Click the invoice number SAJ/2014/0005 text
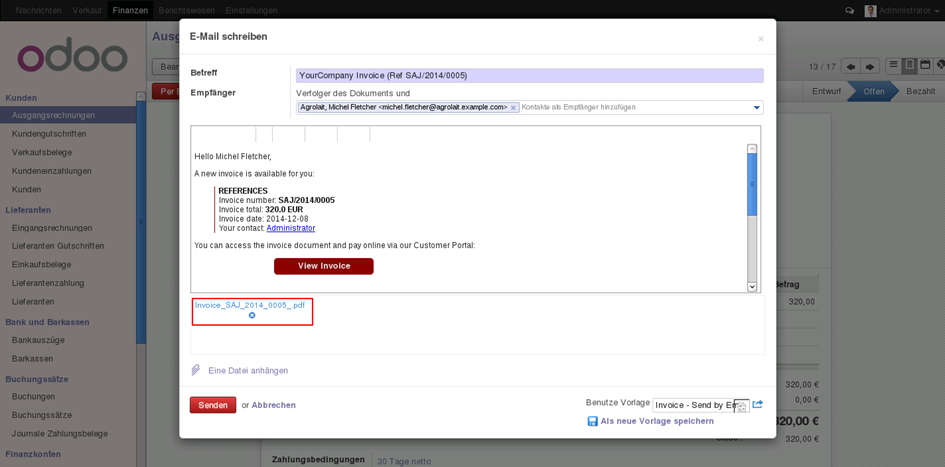 (306, 200)
